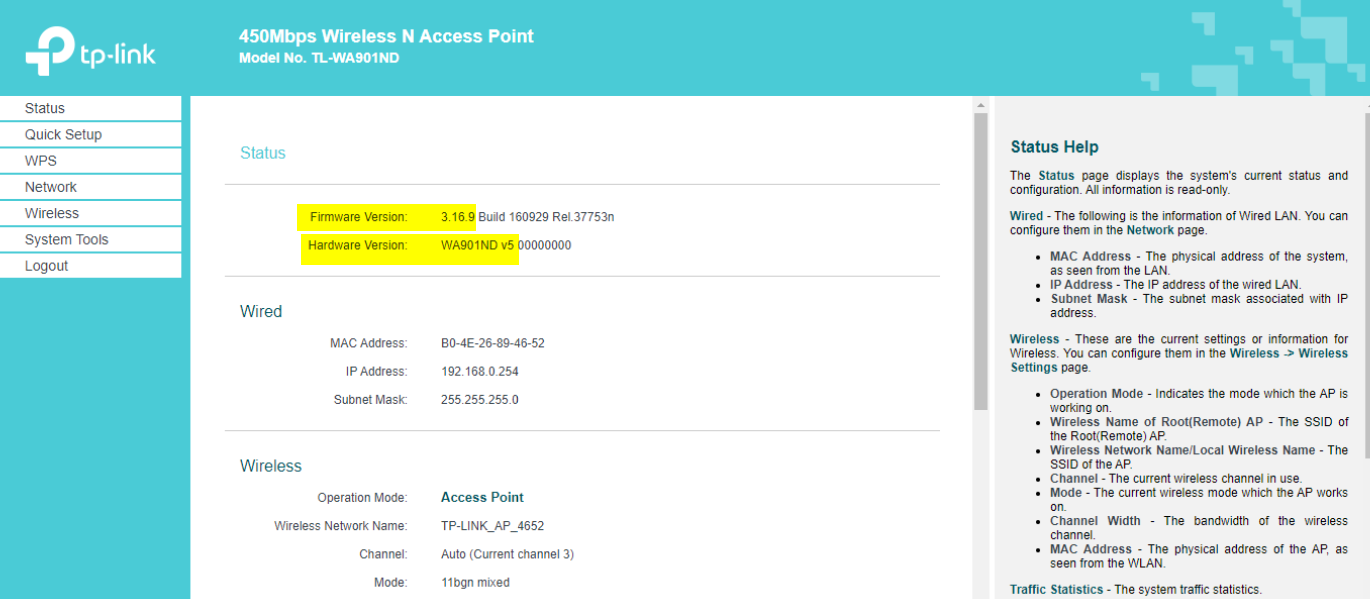Open Quick Setup in sidebar
The height and width of the screenshot is (599, 1370).
[x=90, y=134]
